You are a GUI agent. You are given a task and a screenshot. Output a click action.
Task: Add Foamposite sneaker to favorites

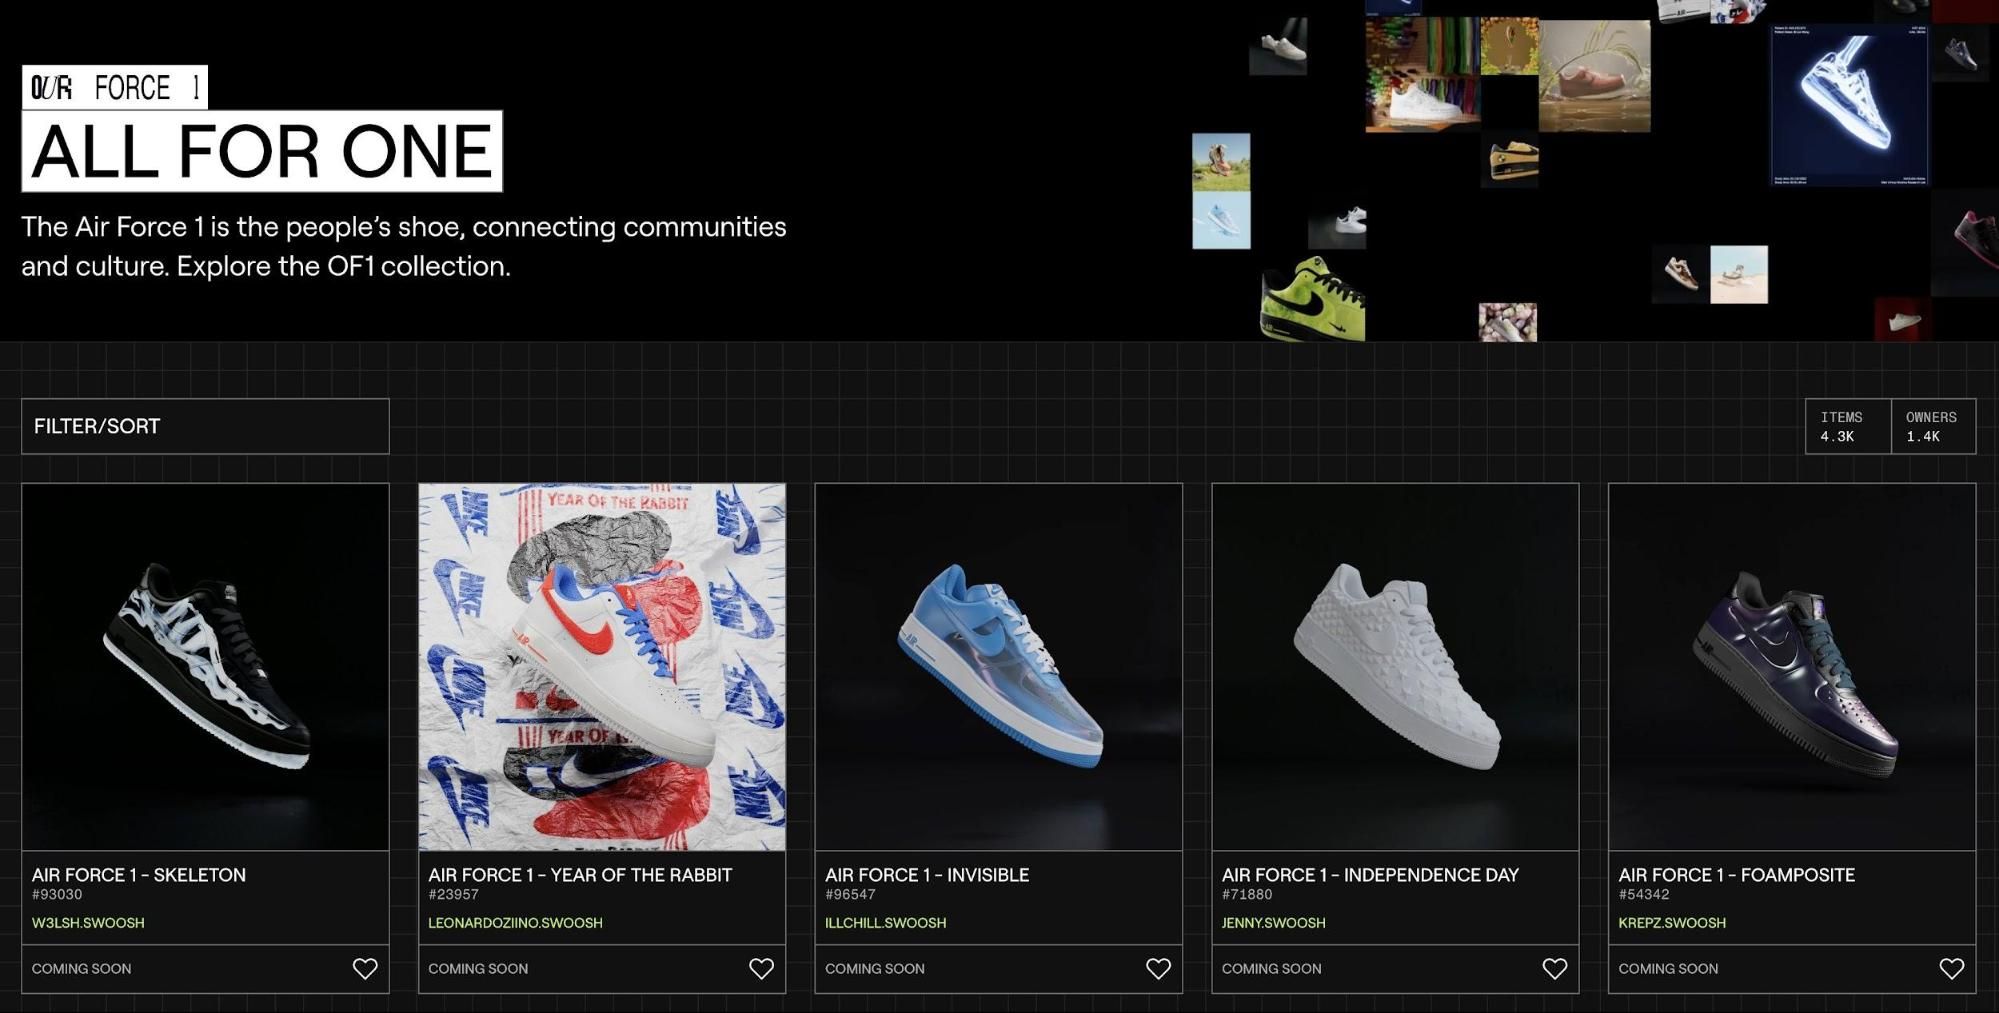pos(1951,968)
